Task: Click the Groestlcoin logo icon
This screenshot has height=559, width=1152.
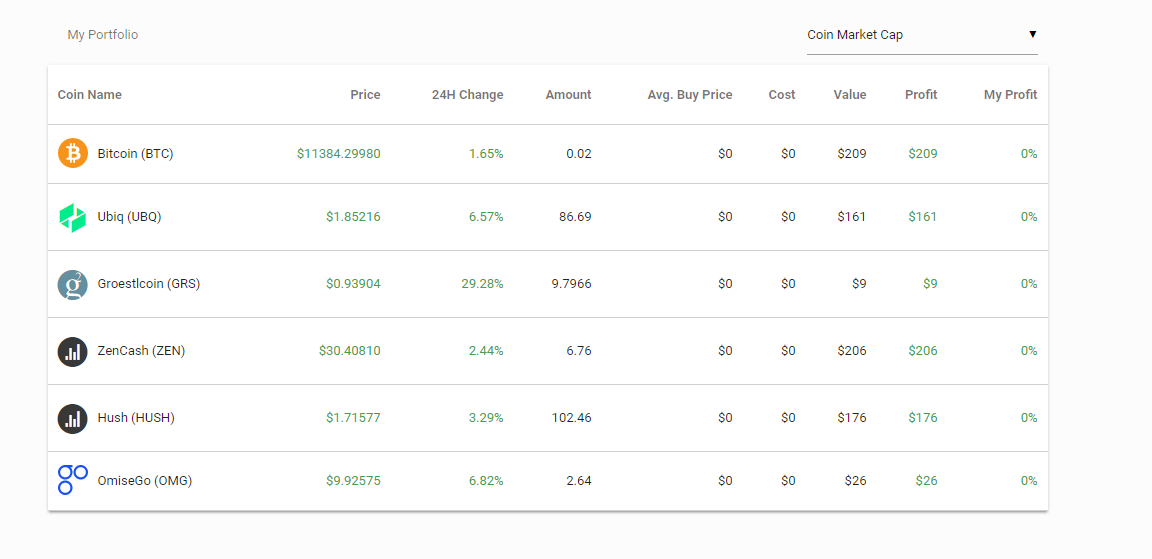Action: click(x=73, y=284)
